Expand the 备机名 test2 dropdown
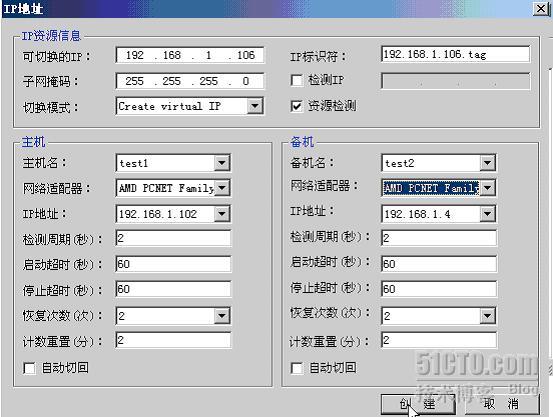The height and width of the screenshot is (417, 553). tap(487, 163)
